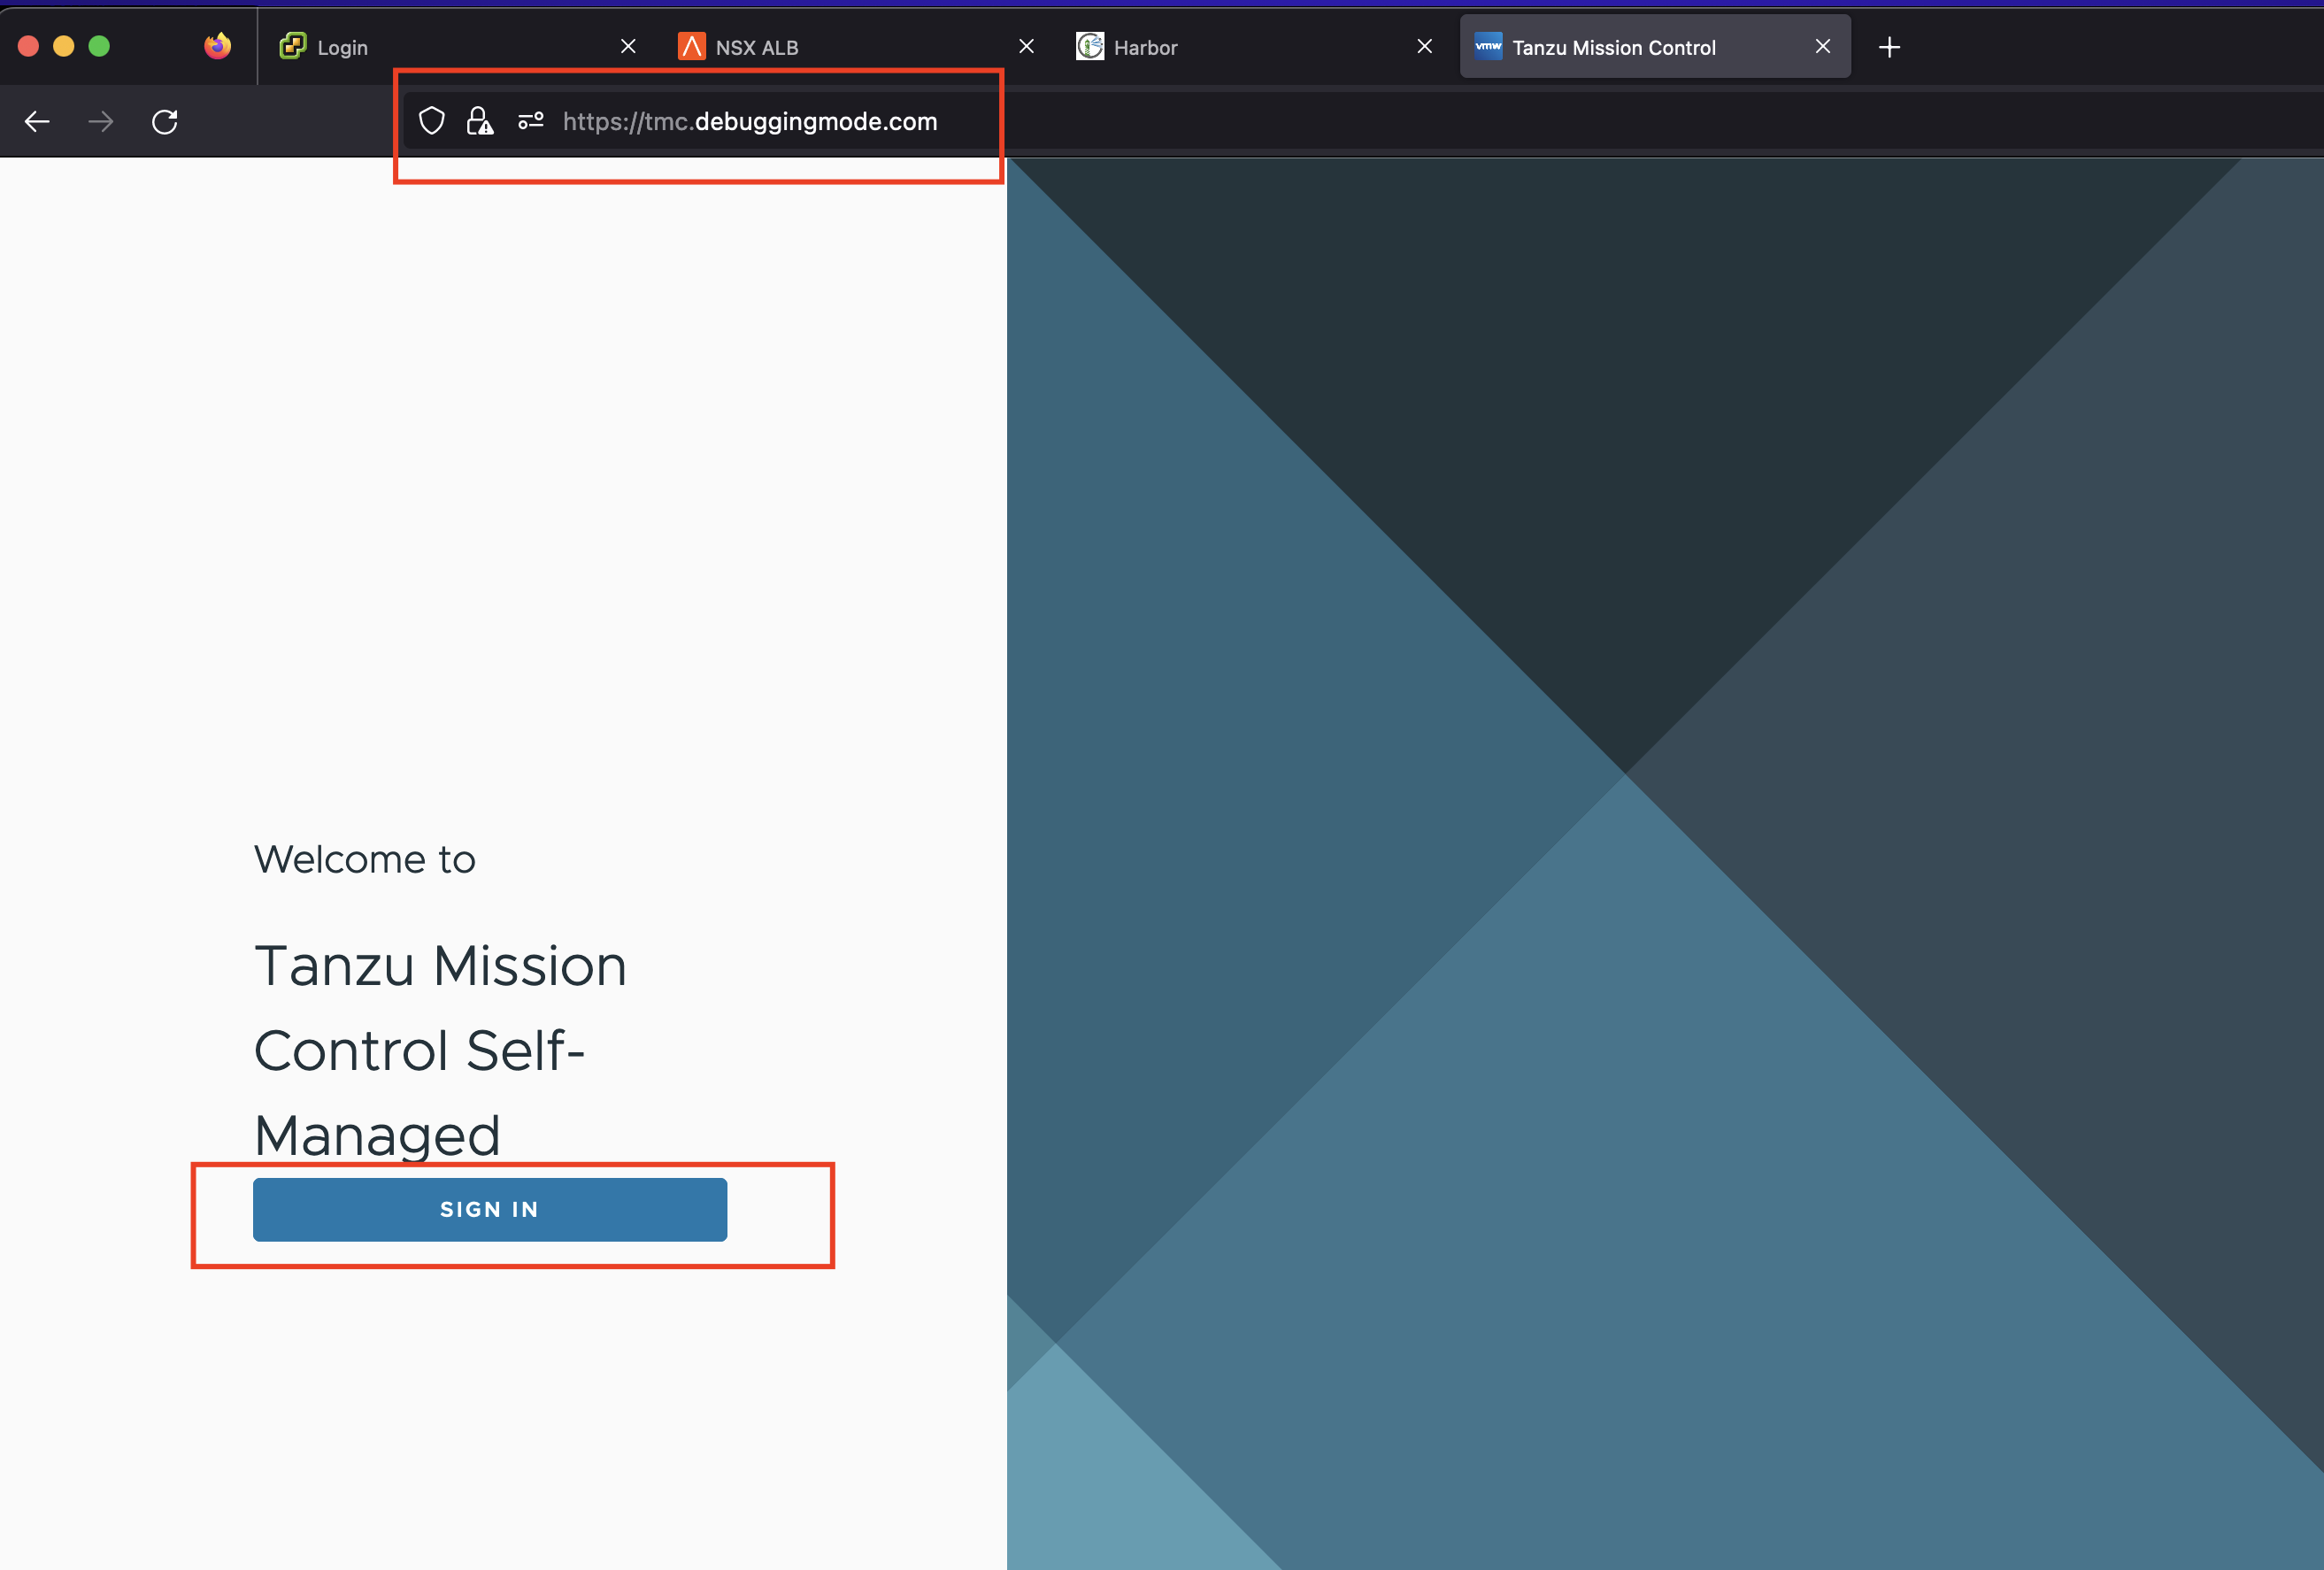This screenshot has width=2324, height=1570.
Task: Click the SIGN IN button
Action: pos(490,1209)
